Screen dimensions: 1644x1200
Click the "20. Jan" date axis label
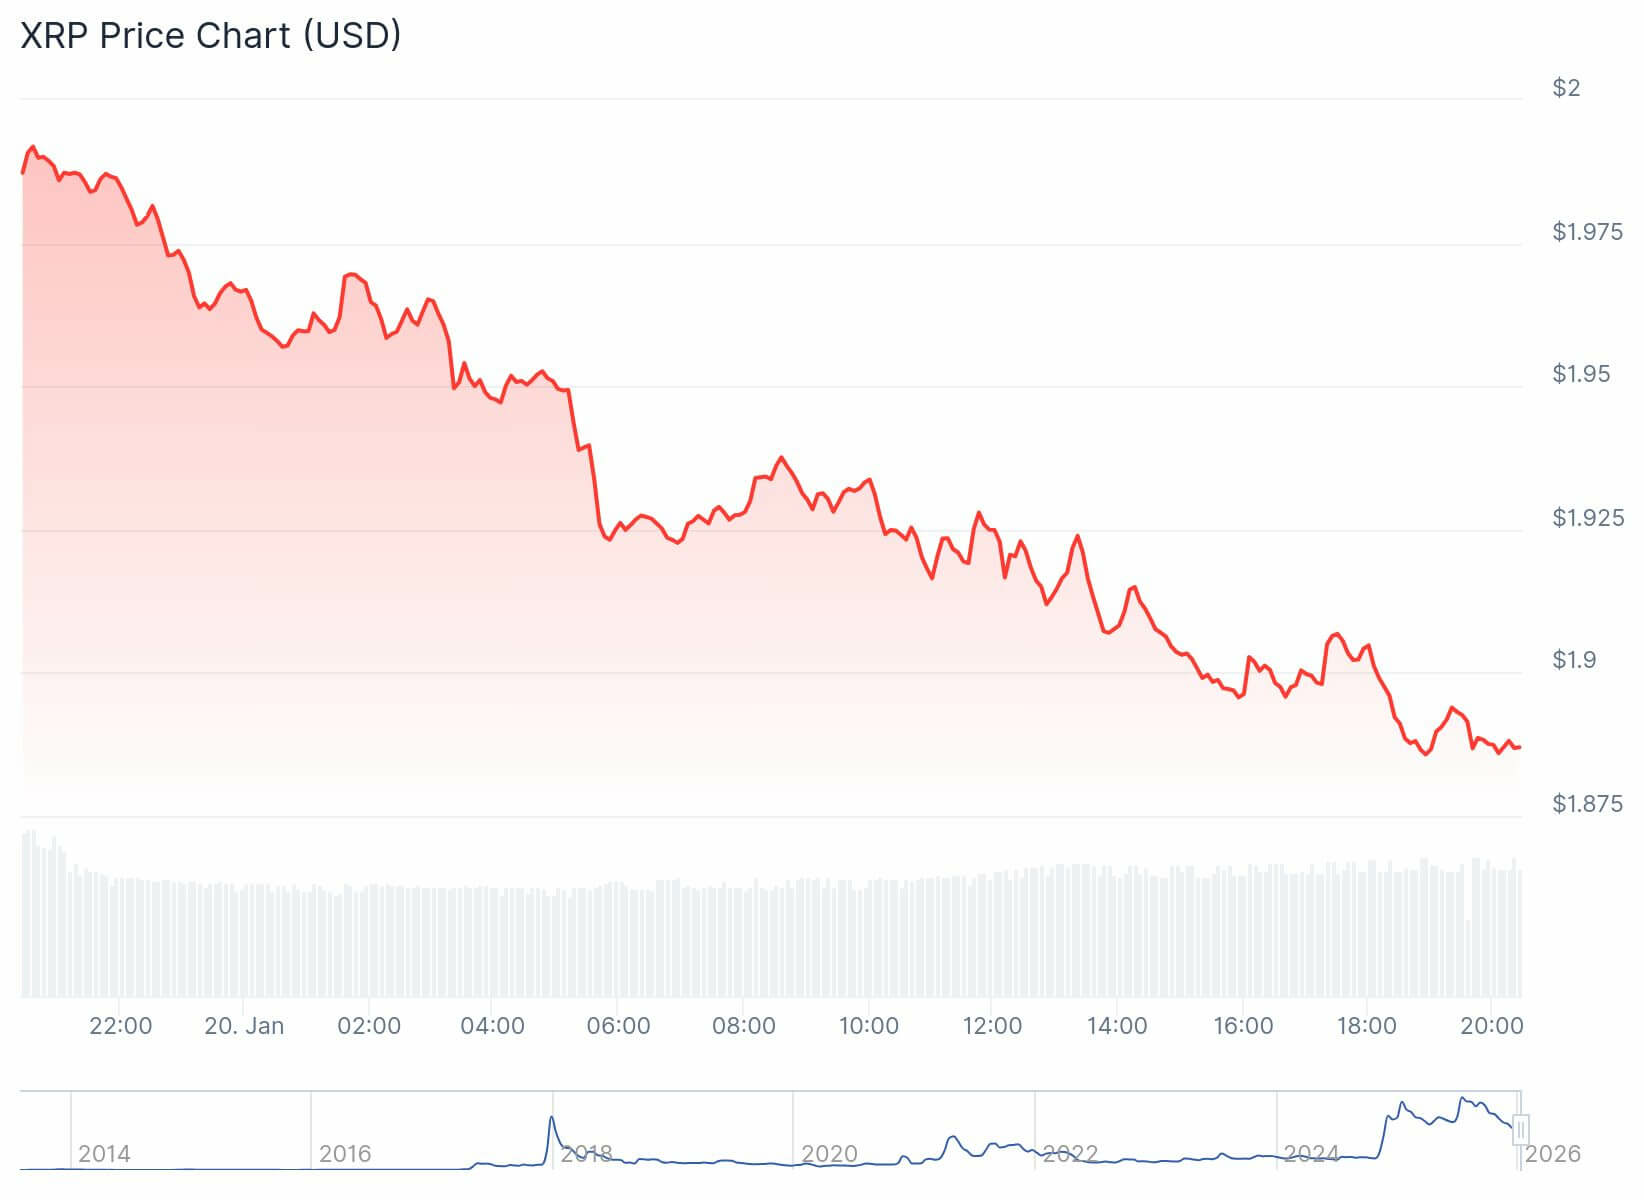click(244, 1026)
